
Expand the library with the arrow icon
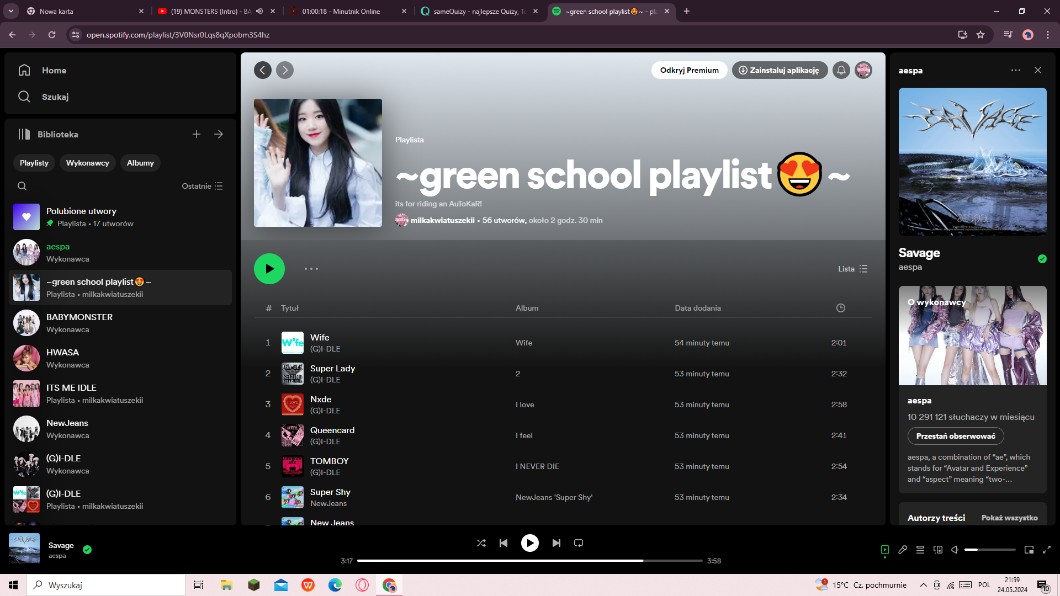[x=218, y=134]
